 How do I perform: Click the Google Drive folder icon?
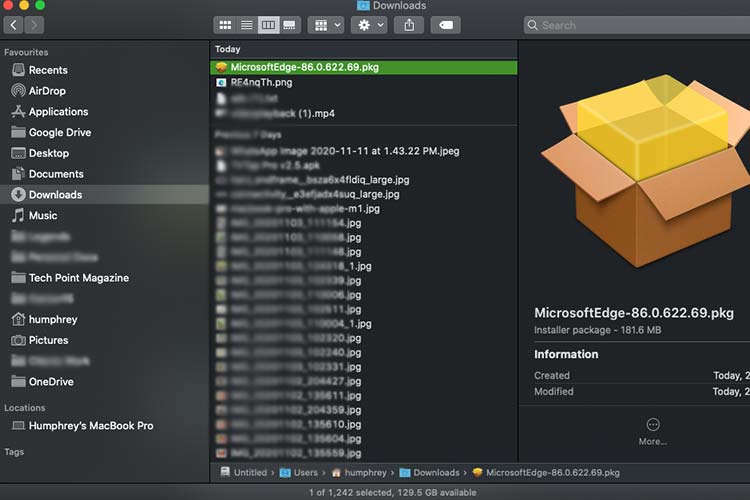pos(18,132)
